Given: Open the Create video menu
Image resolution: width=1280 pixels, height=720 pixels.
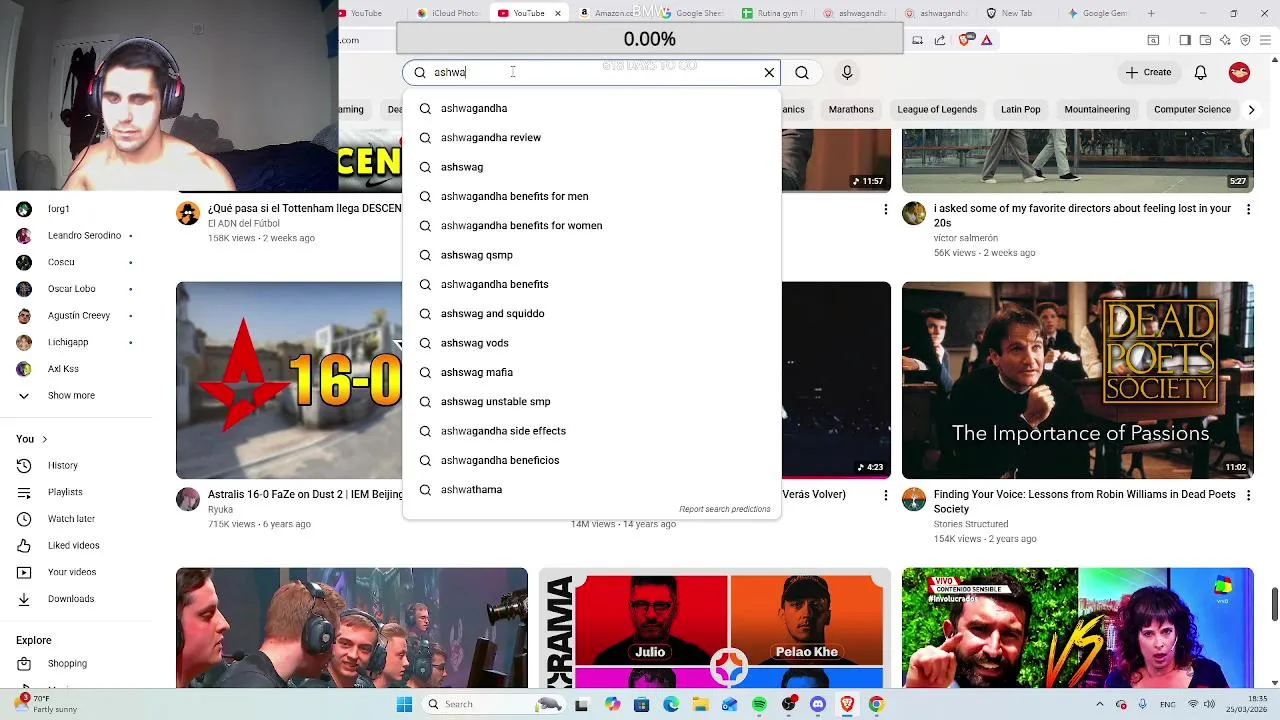Looking at the screenshot, I should [x=1148, y=72].
